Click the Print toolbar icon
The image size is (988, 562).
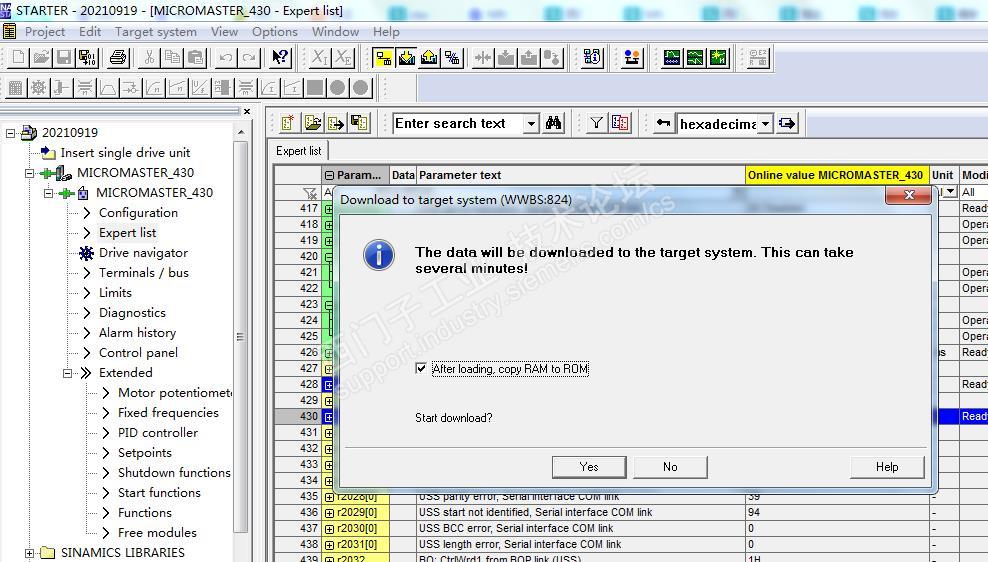[118, 58]
